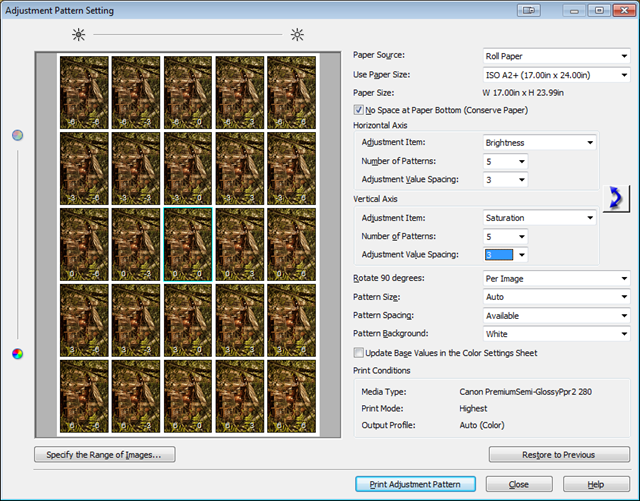Select the center highlighted pattern thumbnail
The image size is (640, 501).
[188, 244]
